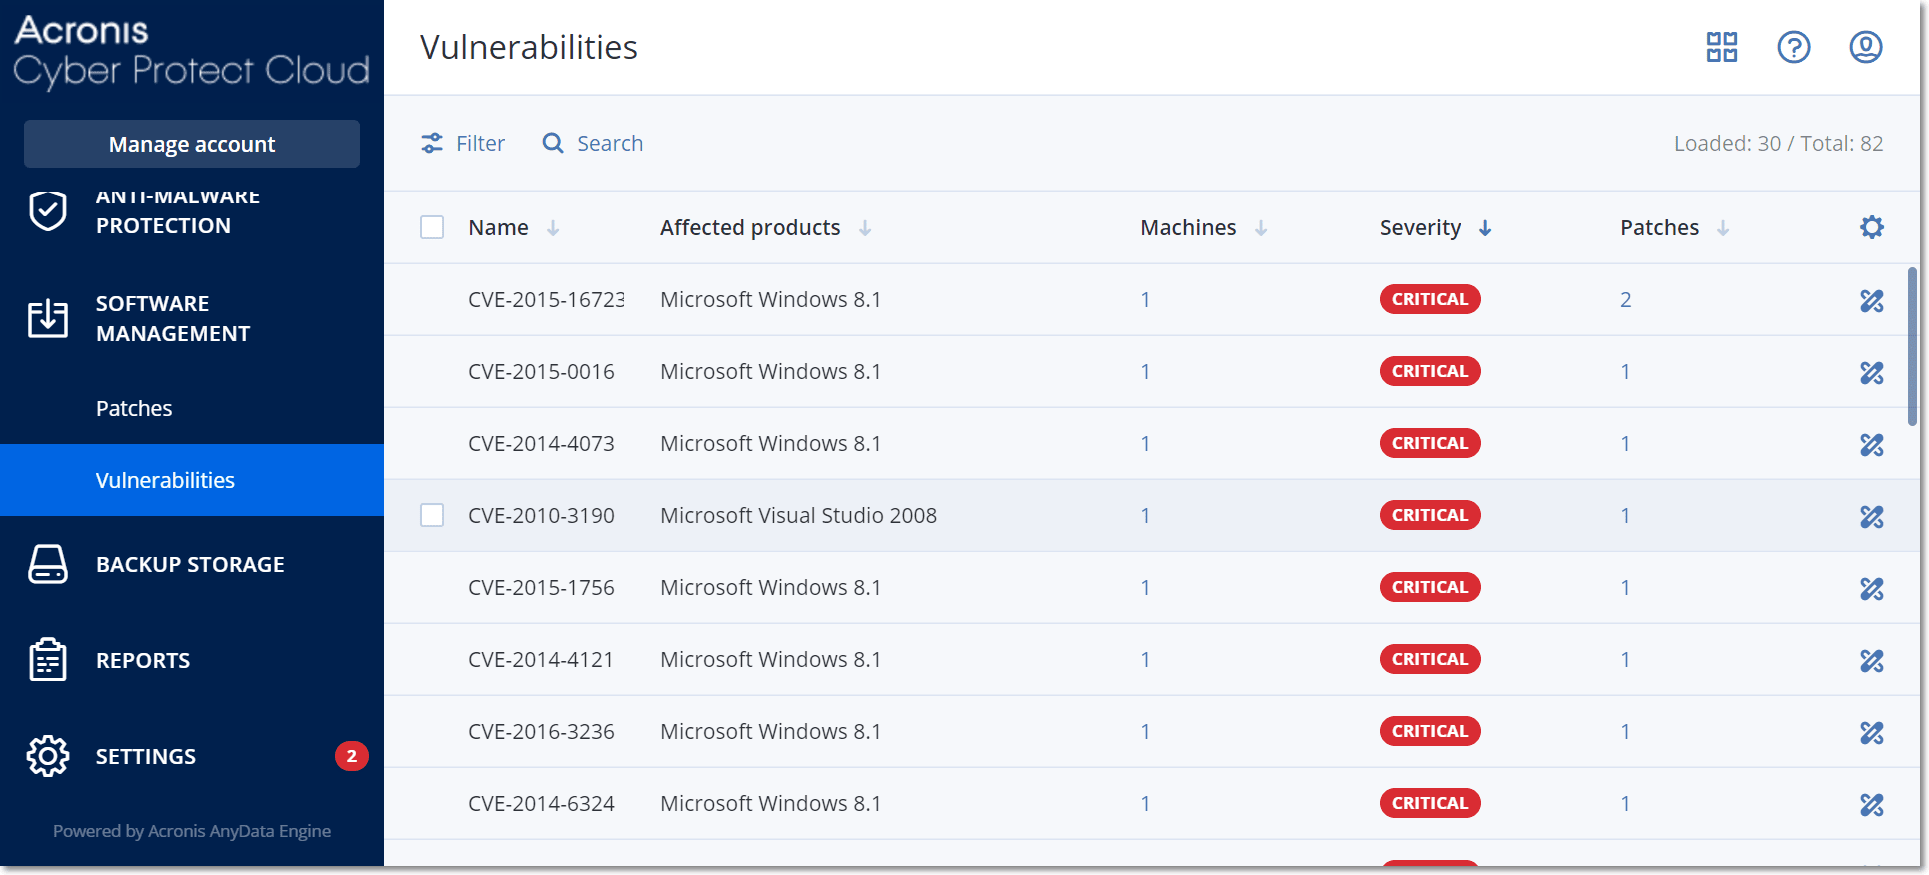
Task: Open the help question mark icon
Action: pos(1793,47)
